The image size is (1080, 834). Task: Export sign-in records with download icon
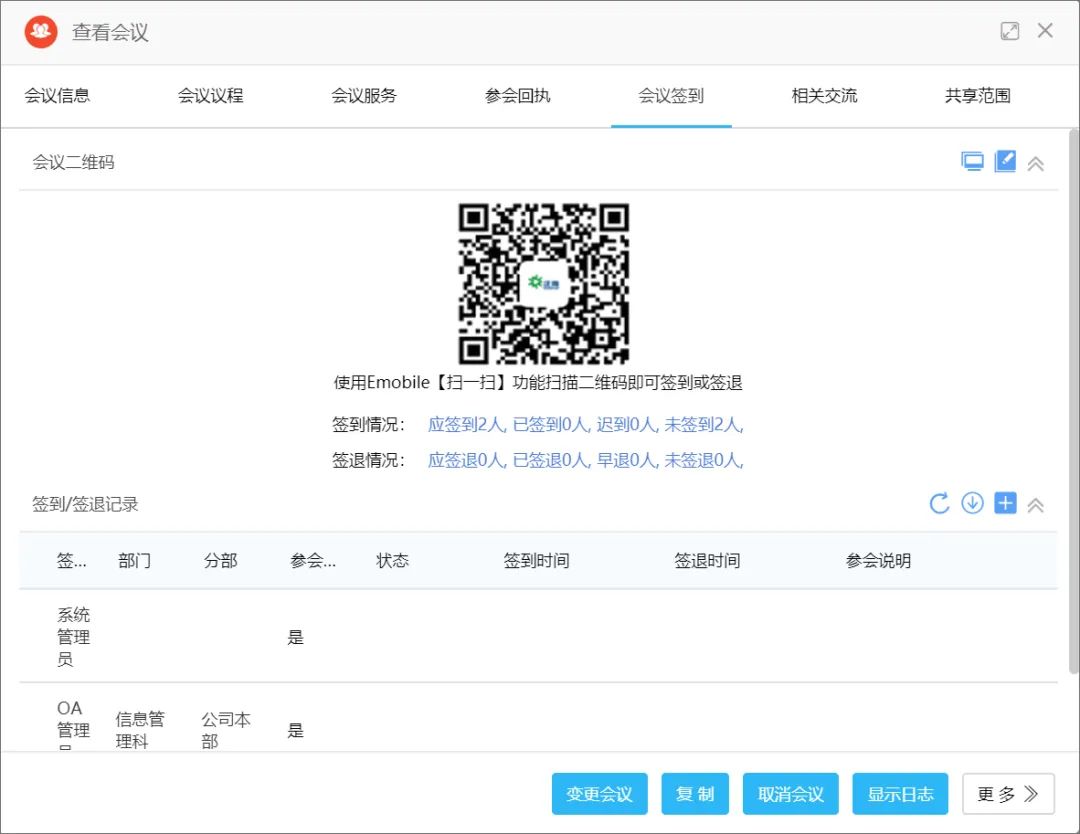(x=973, y=503)
